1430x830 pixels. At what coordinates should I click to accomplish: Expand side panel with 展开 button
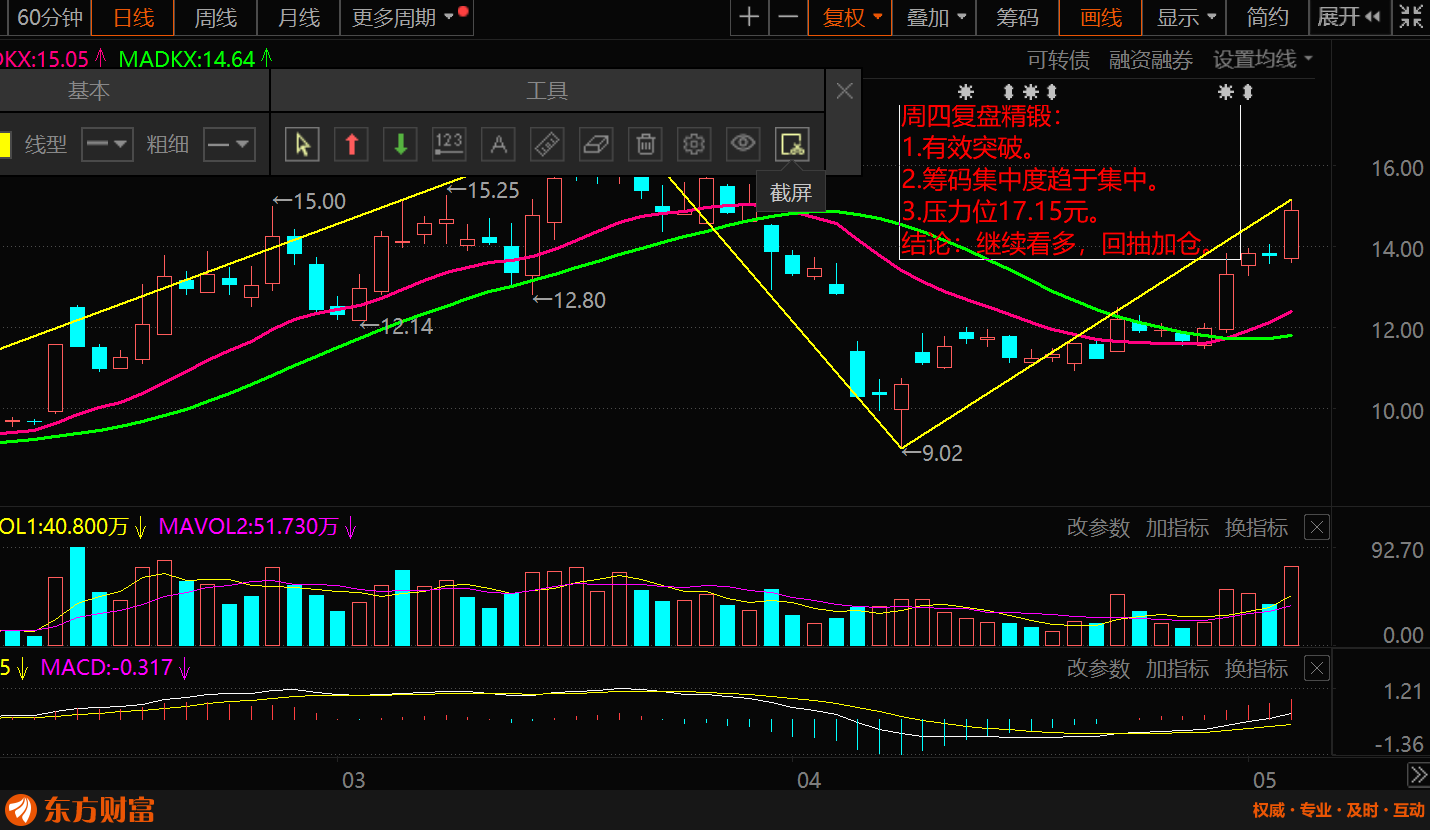tap(1349, 17)
